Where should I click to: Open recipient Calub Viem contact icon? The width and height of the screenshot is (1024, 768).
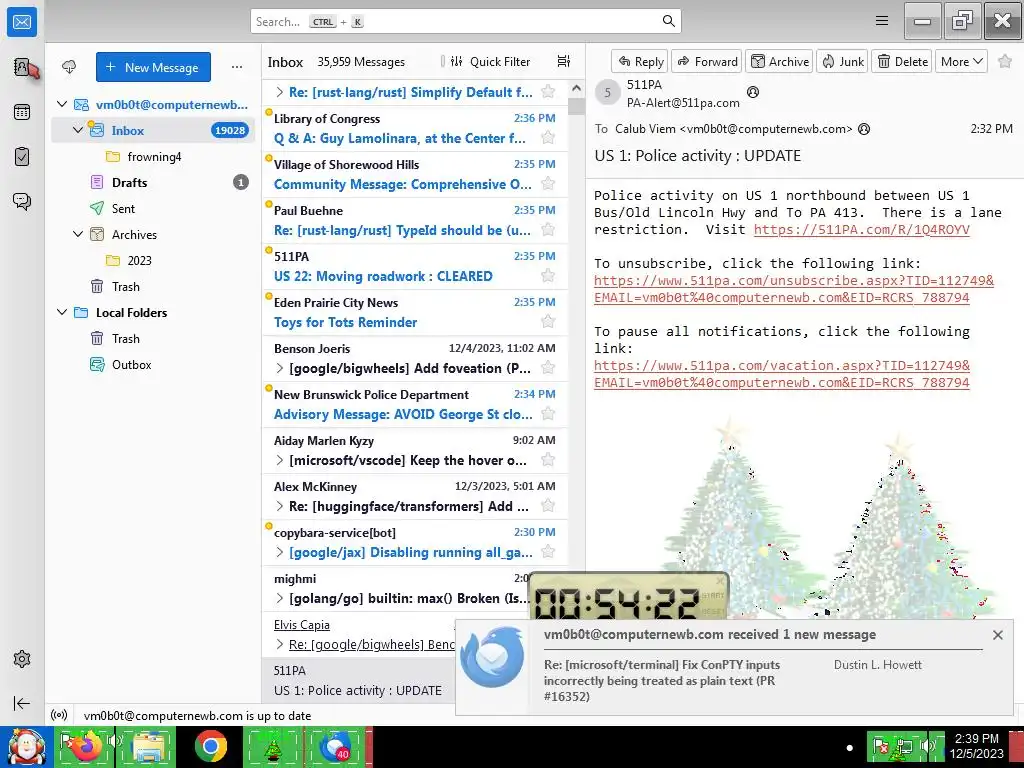863,129
